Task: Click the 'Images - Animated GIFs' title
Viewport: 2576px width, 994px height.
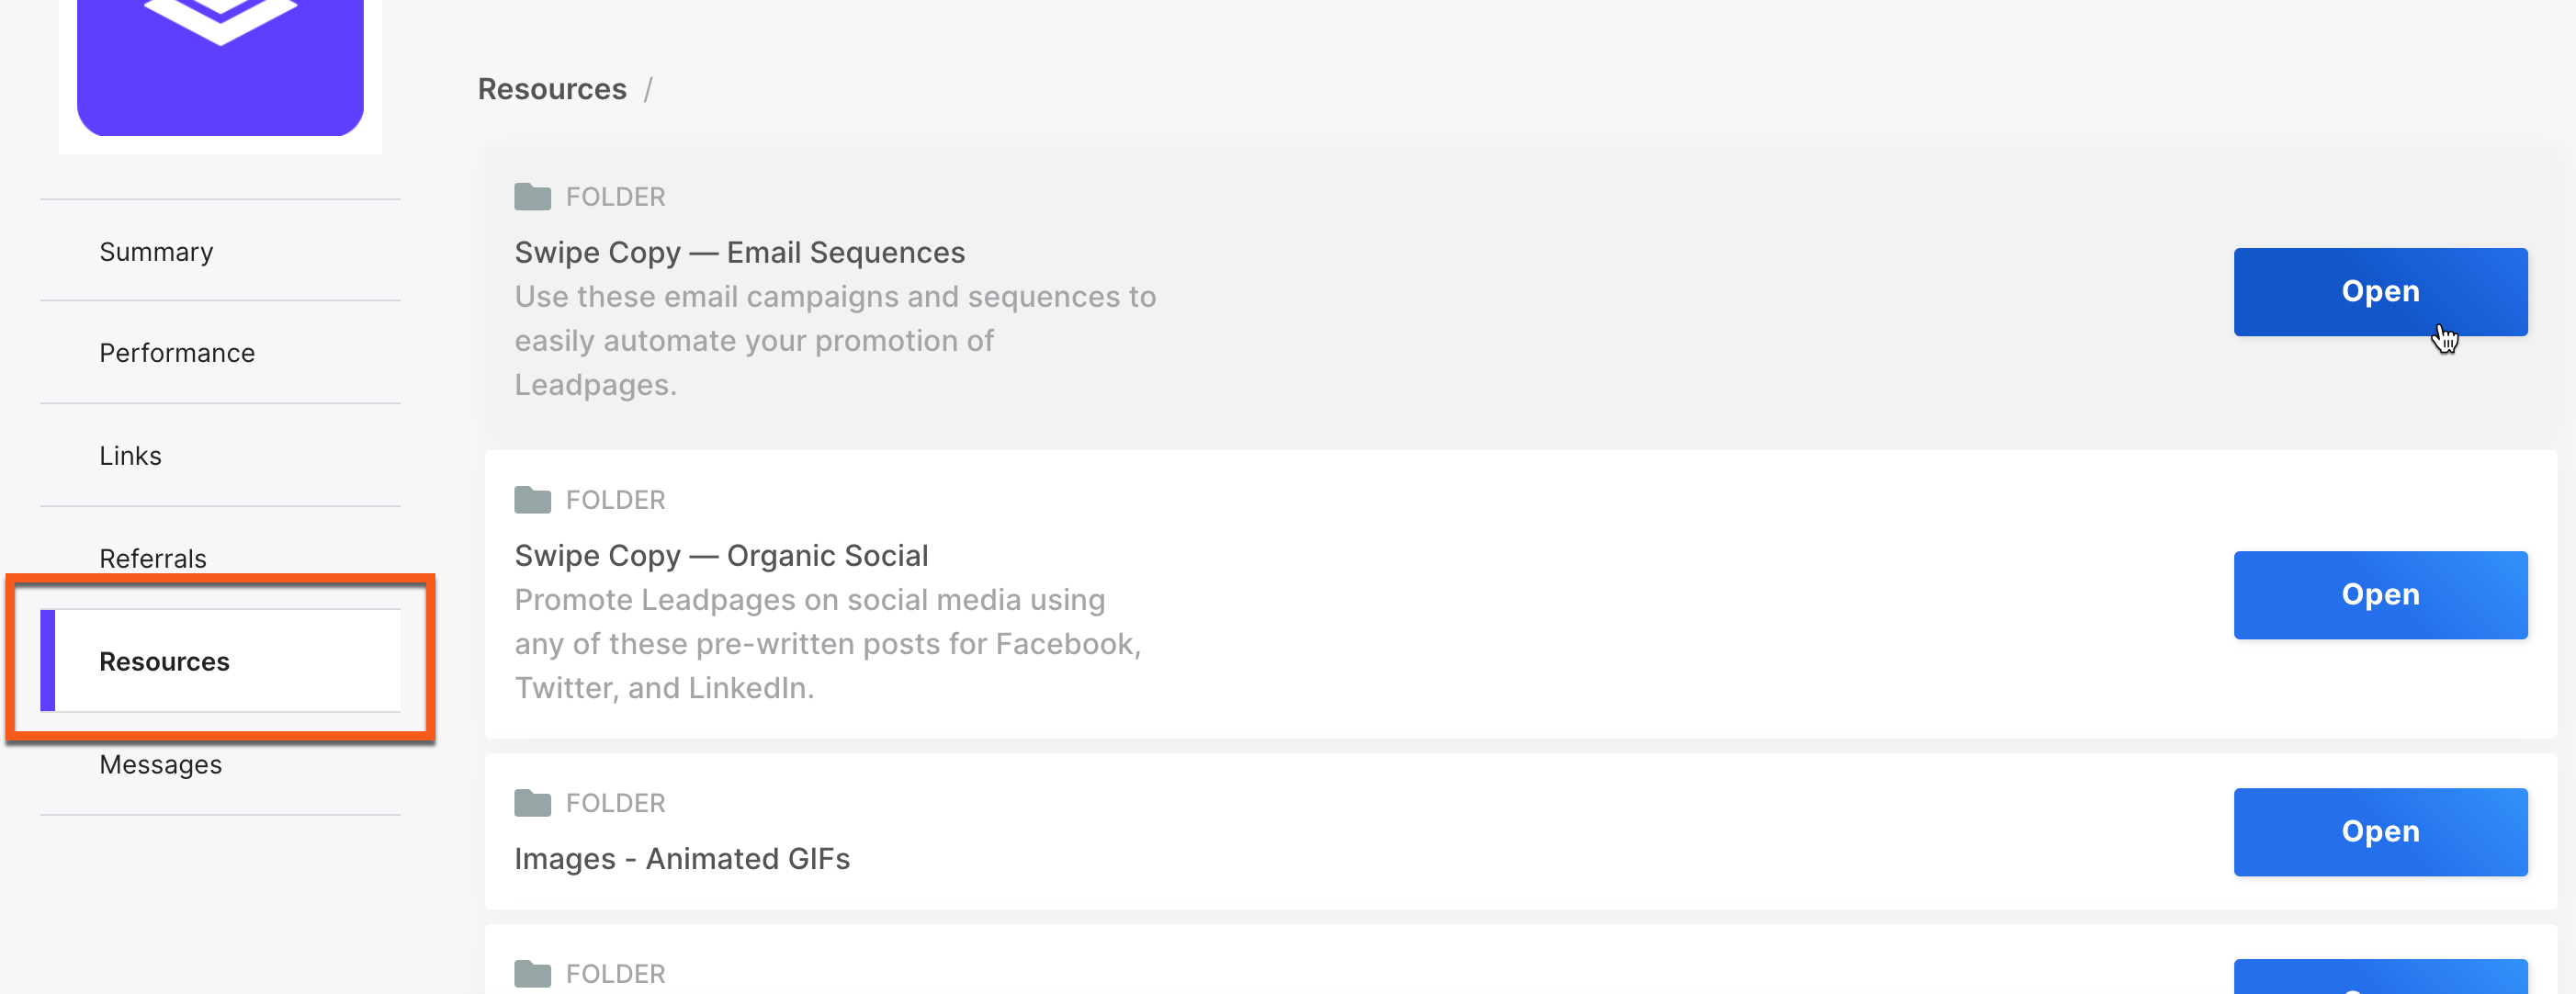Action: 682,859
